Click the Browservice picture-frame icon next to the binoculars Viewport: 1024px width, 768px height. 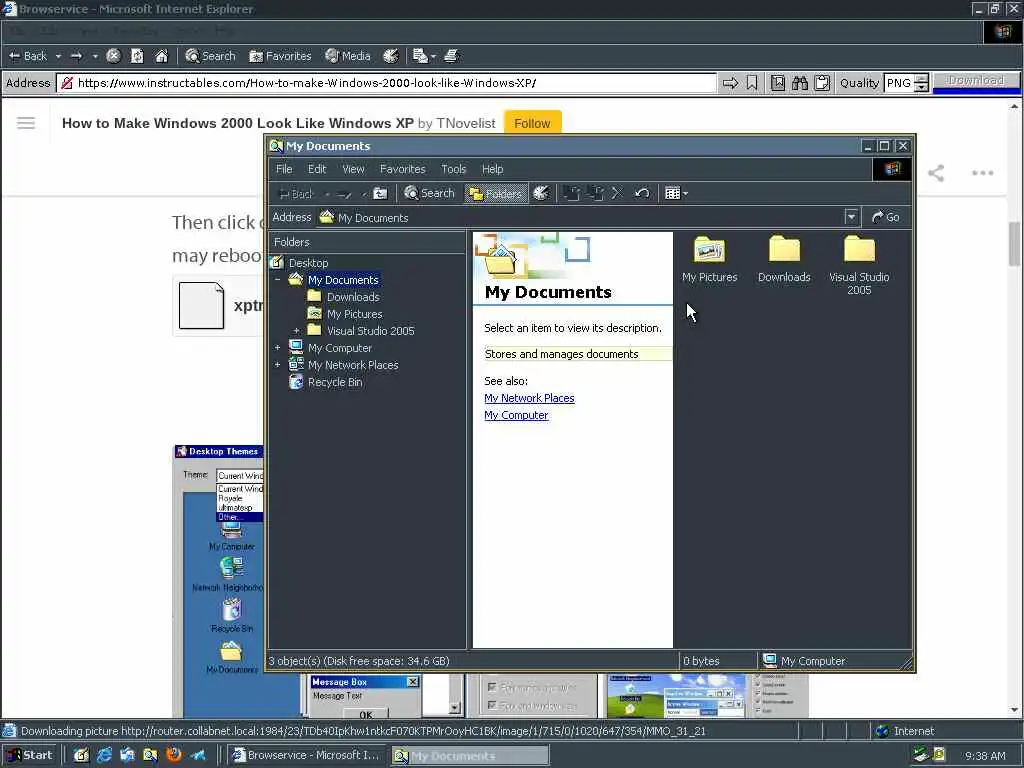[x=778, y=83]
